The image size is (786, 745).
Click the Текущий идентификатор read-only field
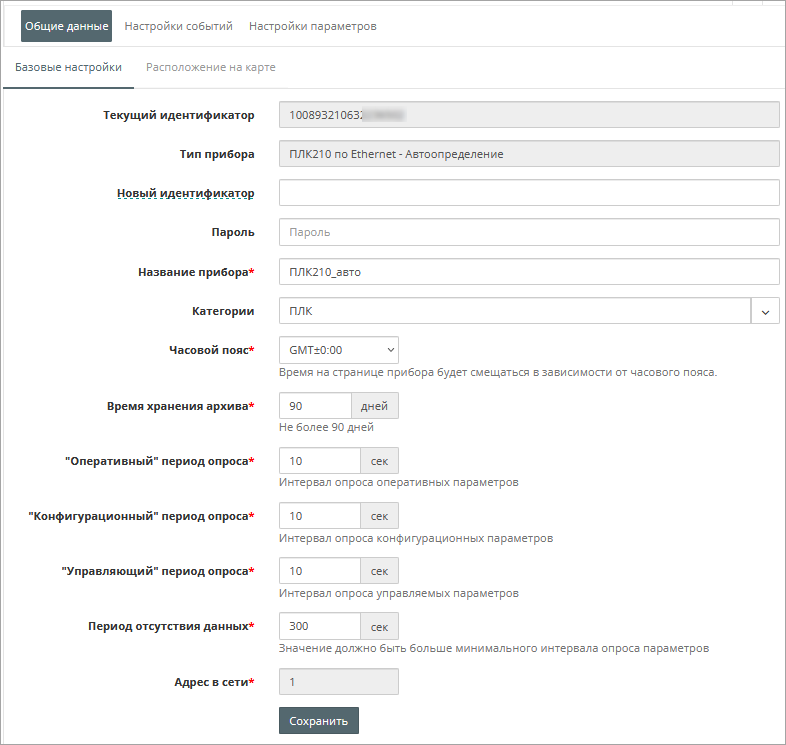528,115
